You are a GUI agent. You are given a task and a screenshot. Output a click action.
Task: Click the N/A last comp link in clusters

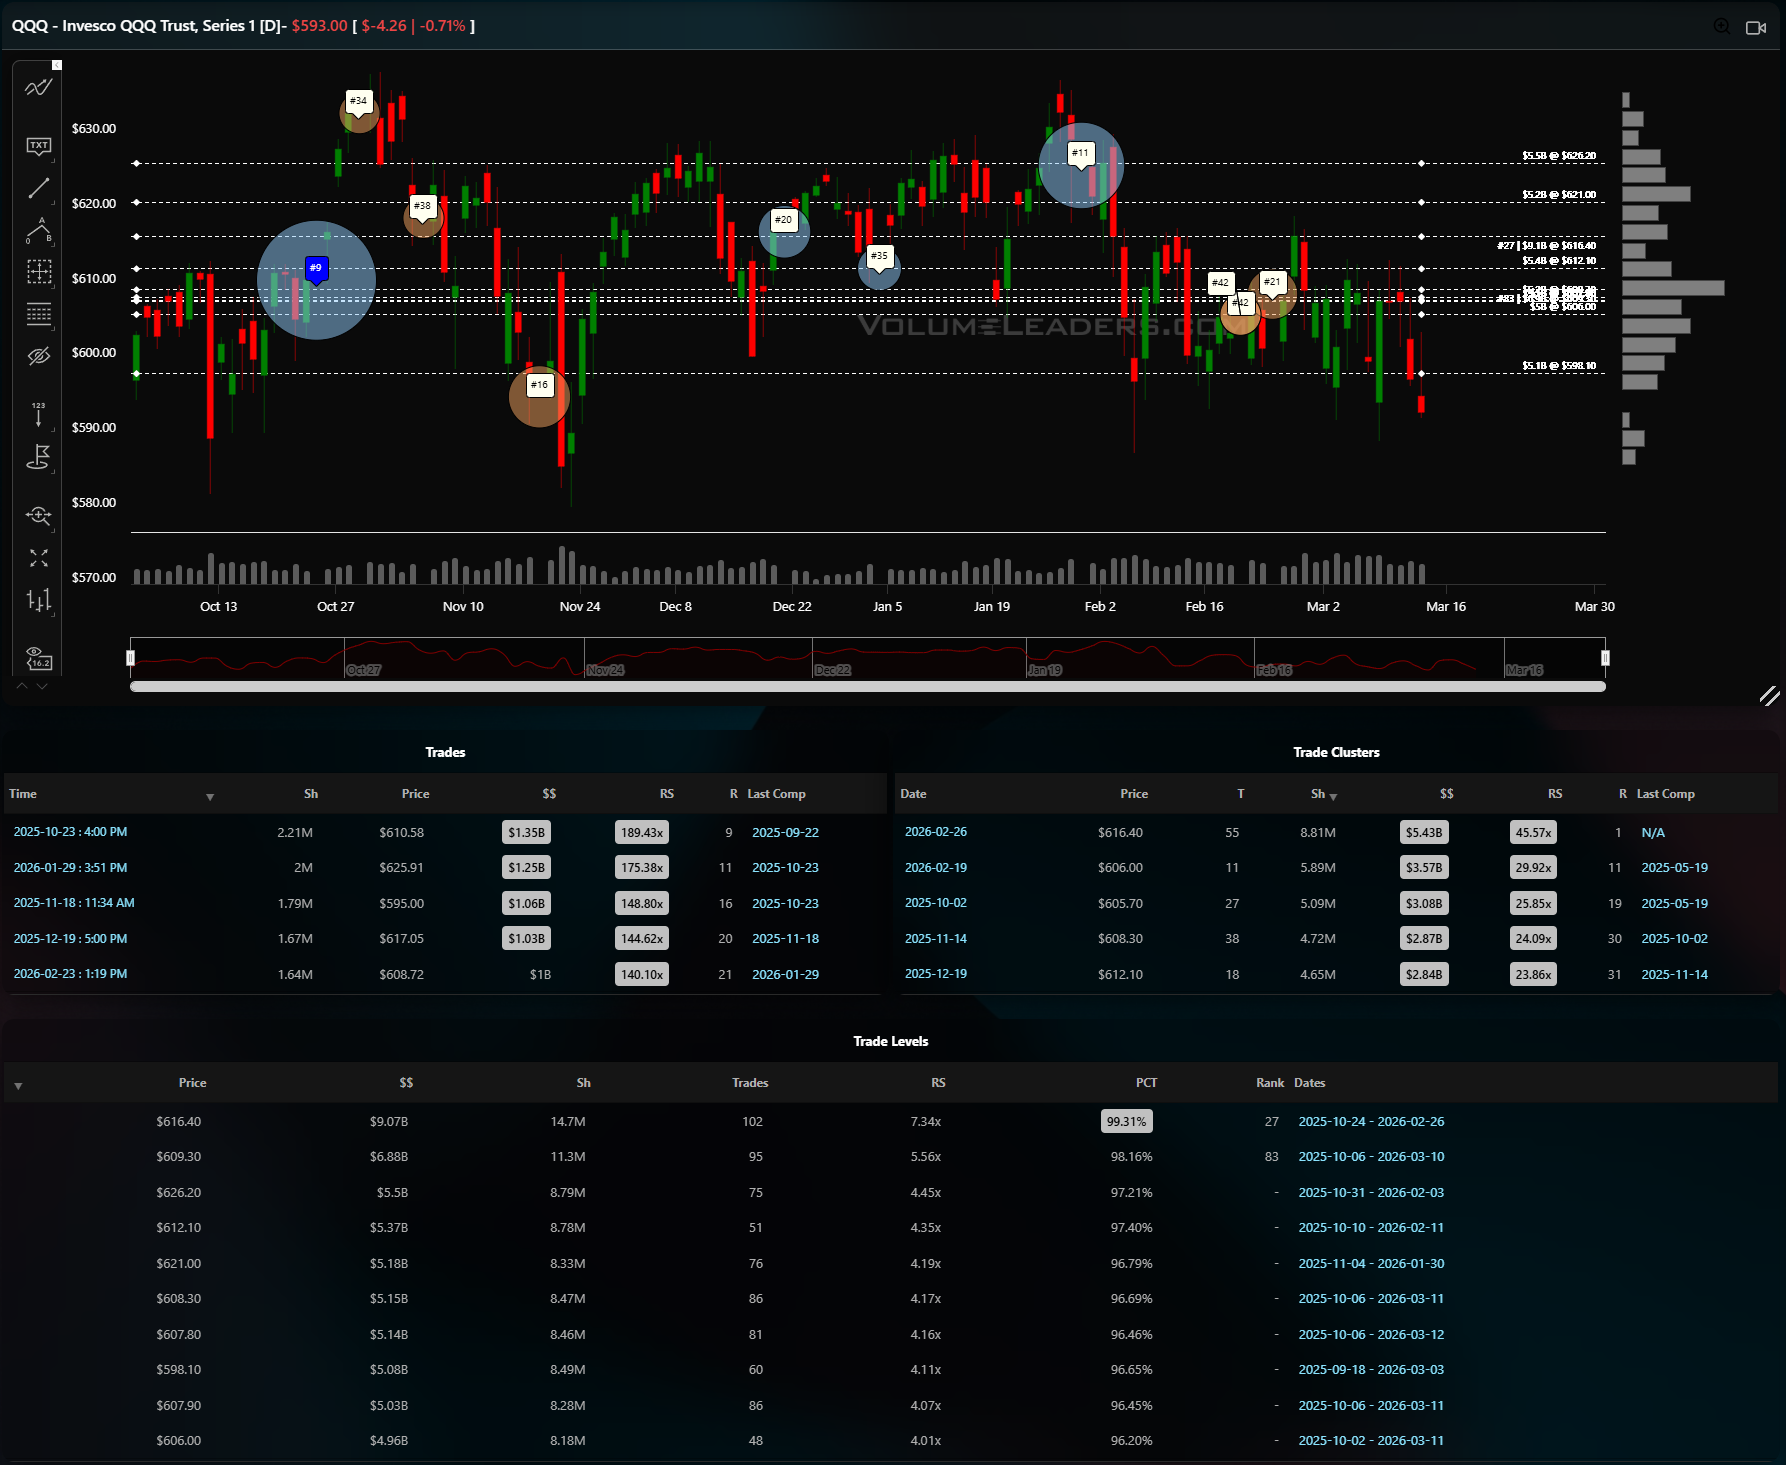(x=1653, y=833)
